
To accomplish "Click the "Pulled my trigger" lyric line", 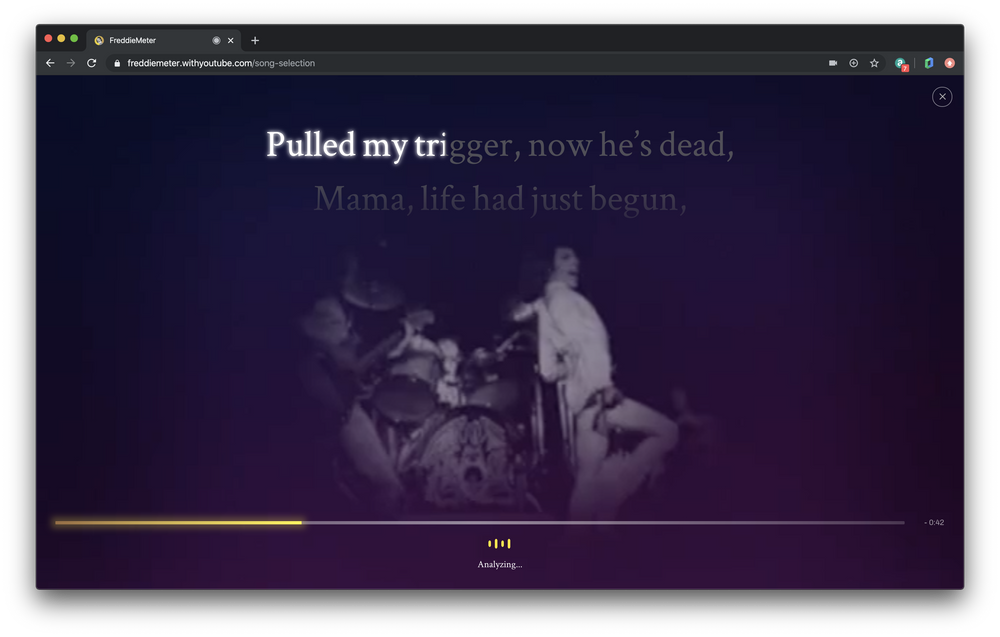I will coord(500,146).
